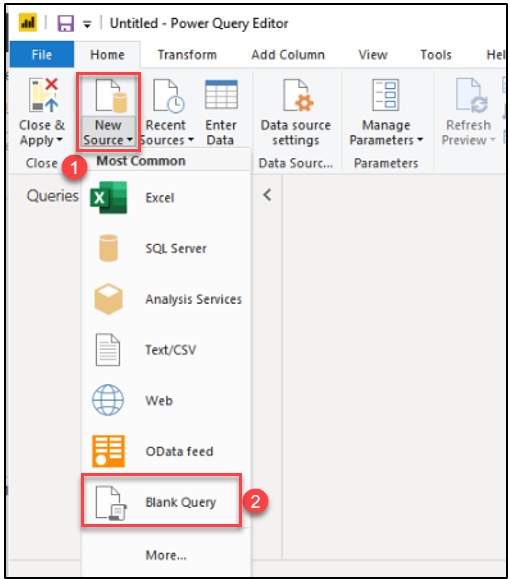This screenshot has height=579, width=510.
Task: Open the Add Column tab
Action: coord(288,55)
